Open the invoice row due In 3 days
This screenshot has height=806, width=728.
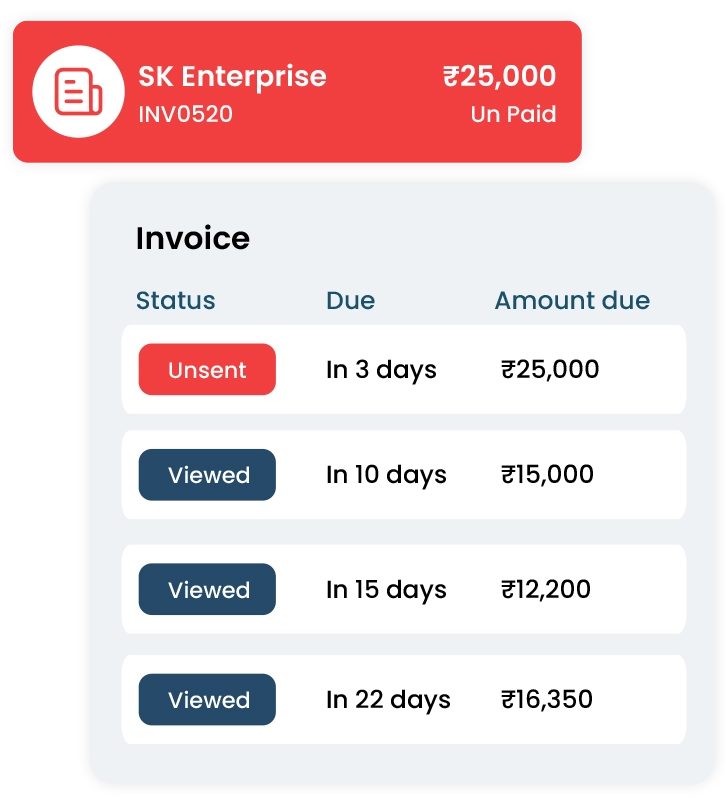(x=404, y=370)
